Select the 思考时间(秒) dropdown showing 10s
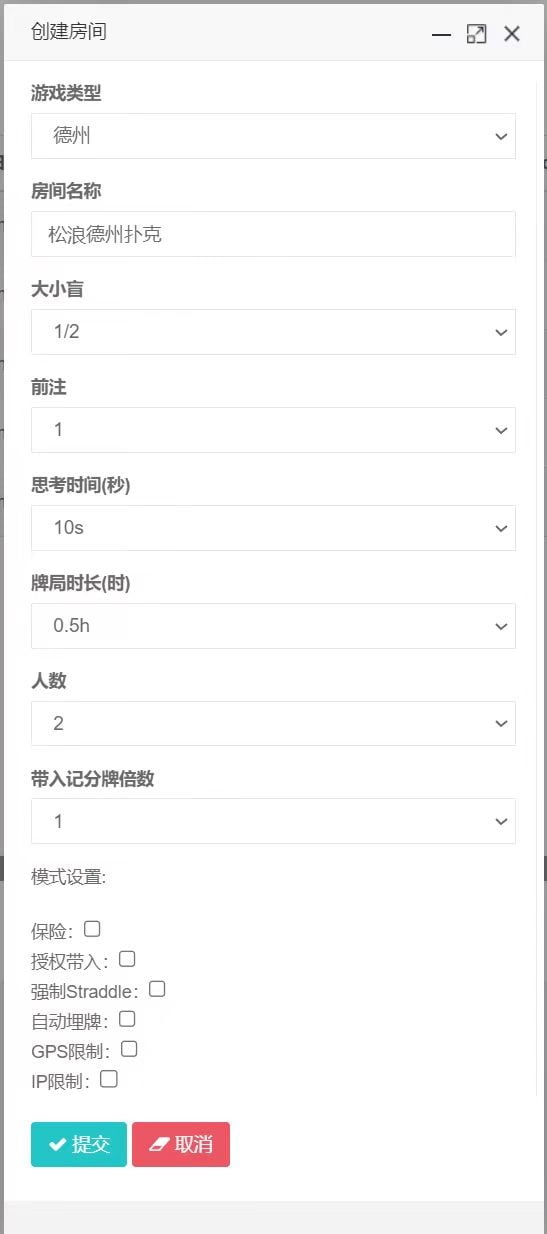Image resolution: width=547 pixels, height=1234 pixels. (273, 528)
